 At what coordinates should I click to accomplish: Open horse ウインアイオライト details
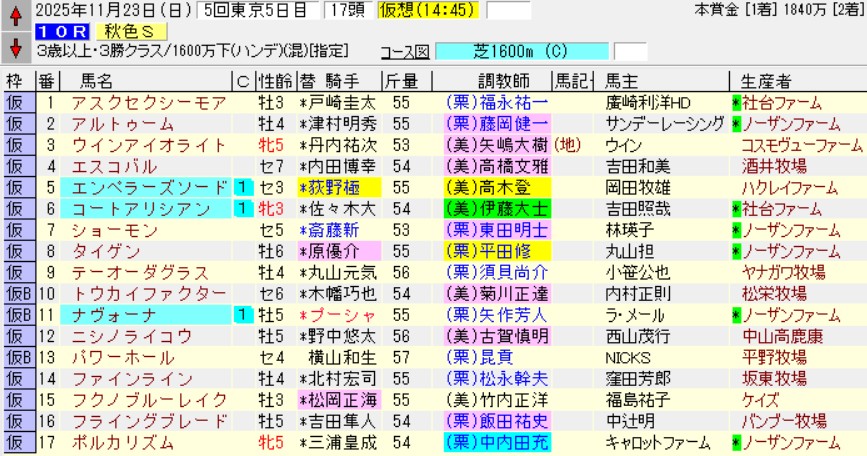click(x=133, y=145)
